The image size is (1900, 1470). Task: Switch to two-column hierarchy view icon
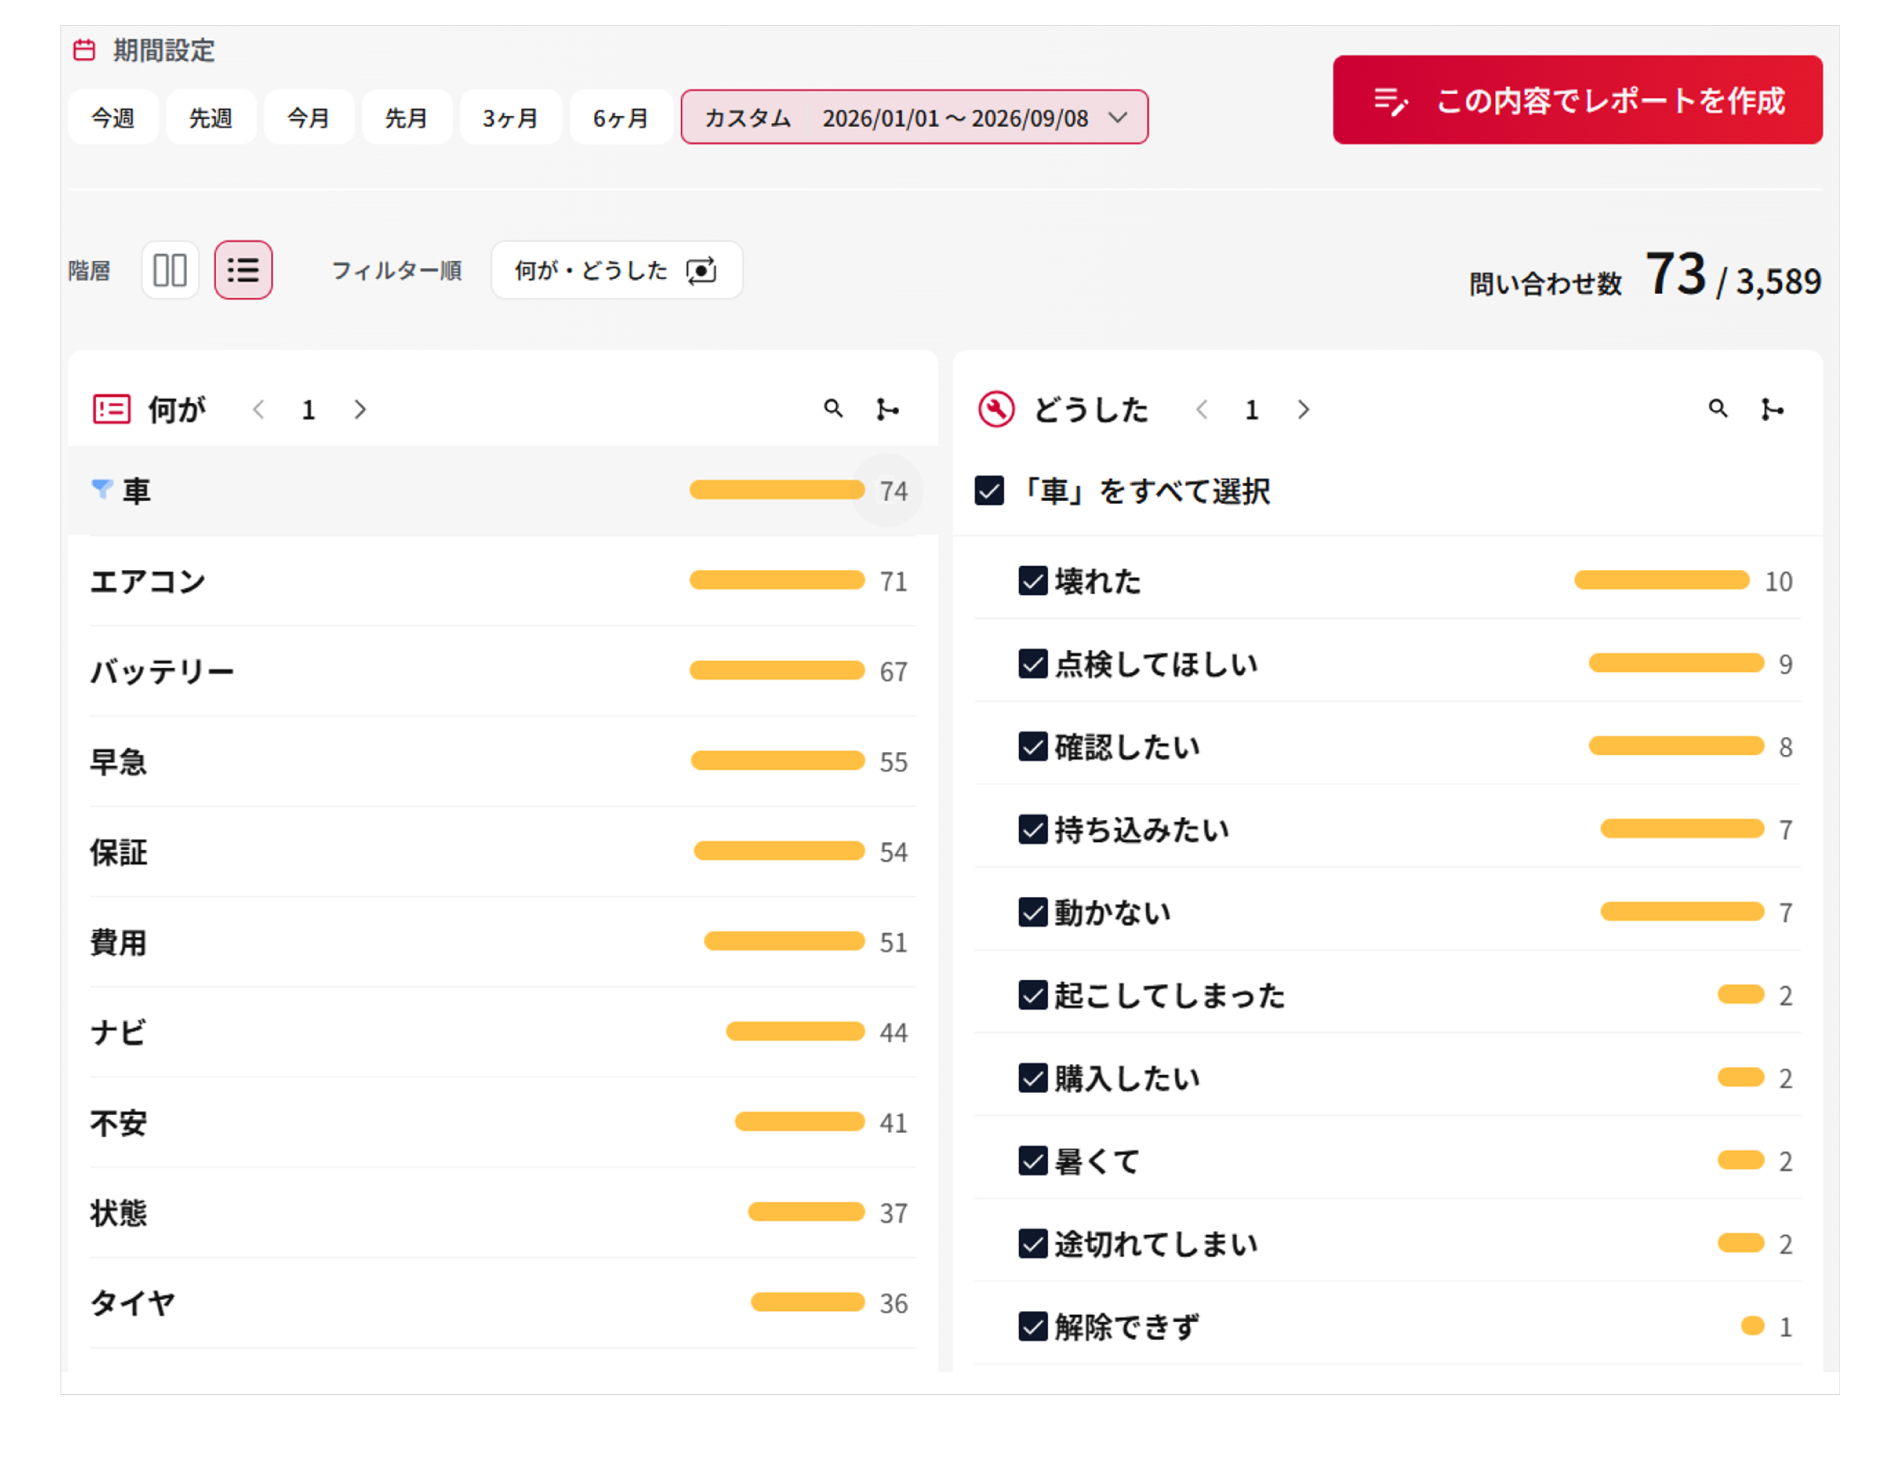click(170, 270)
